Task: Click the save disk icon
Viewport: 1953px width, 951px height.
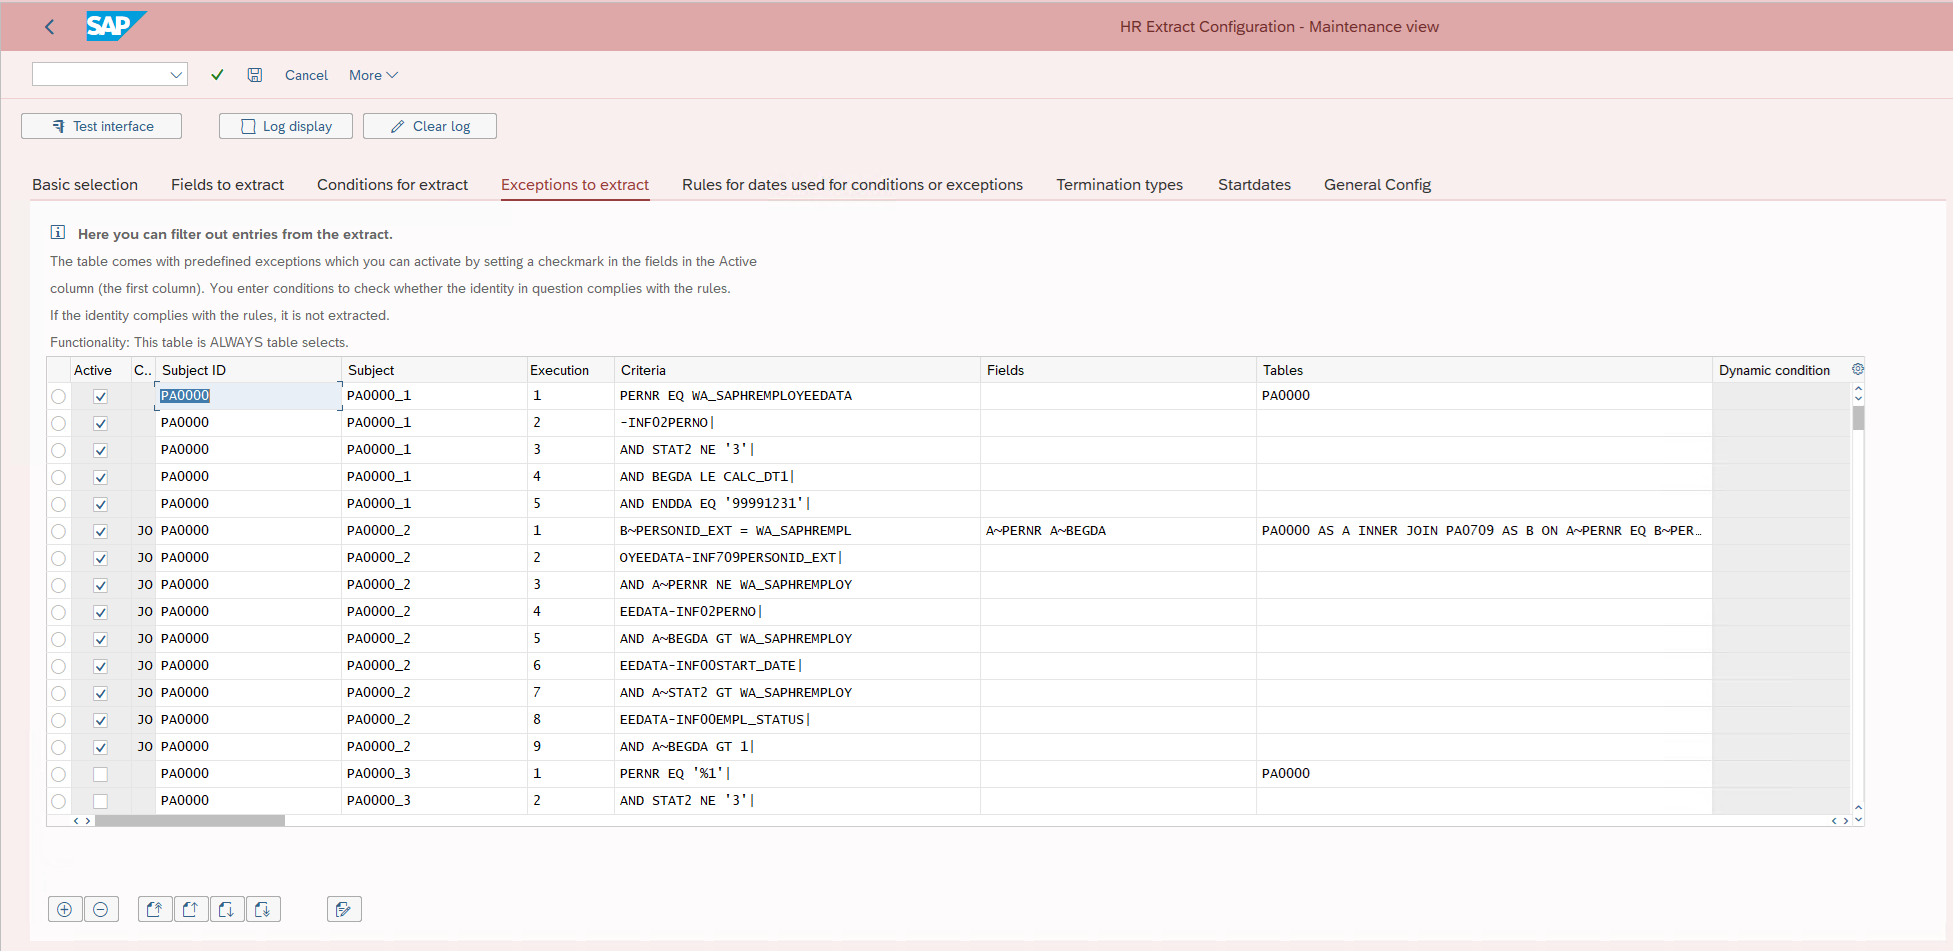Action: click(255, 75)
